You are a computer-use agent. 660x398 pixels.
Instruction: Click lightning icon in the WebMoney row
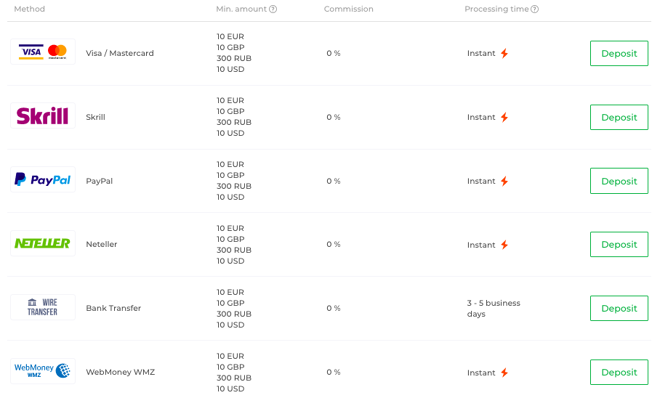504,372
